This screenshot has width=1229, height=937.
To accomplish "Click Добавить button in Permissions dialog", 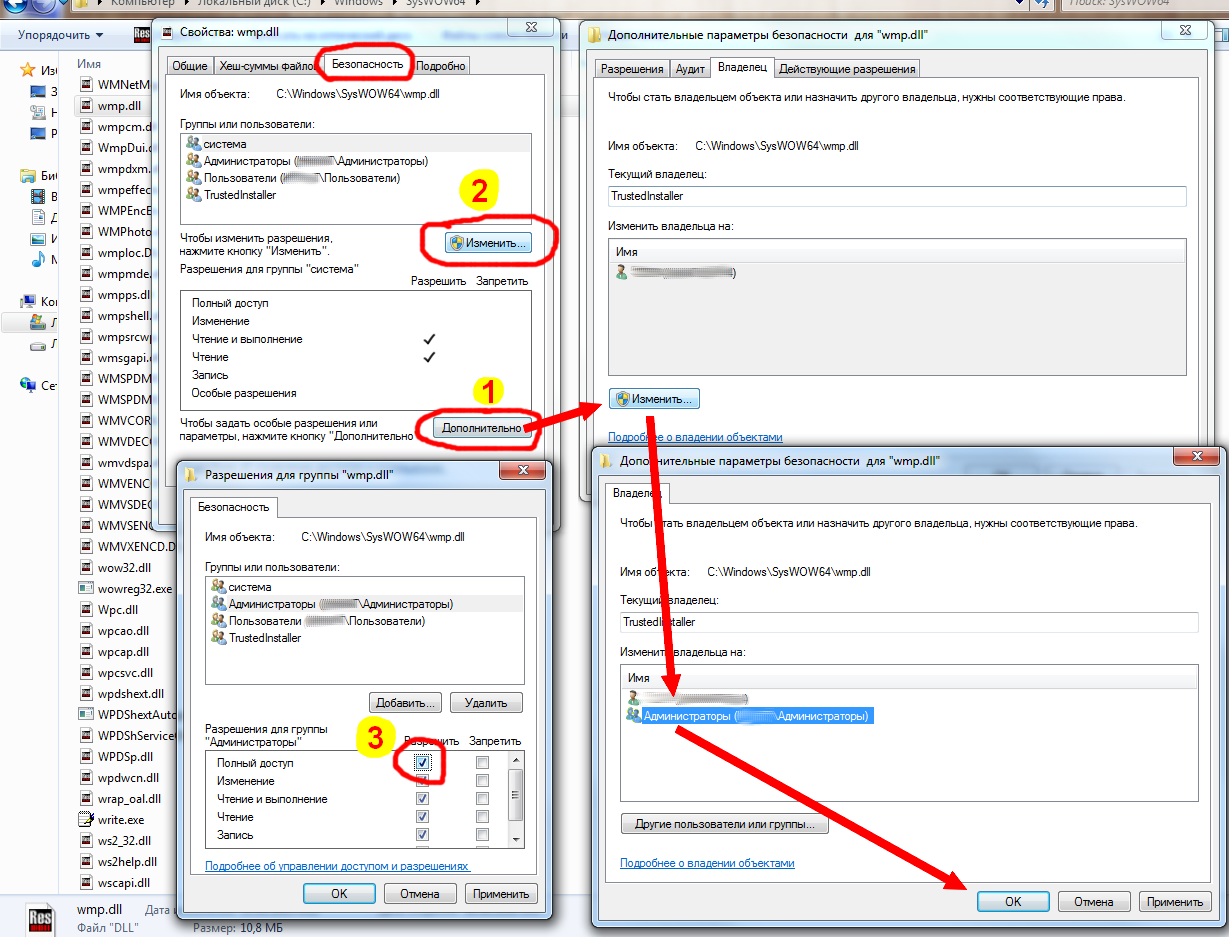I will point(406,703).
